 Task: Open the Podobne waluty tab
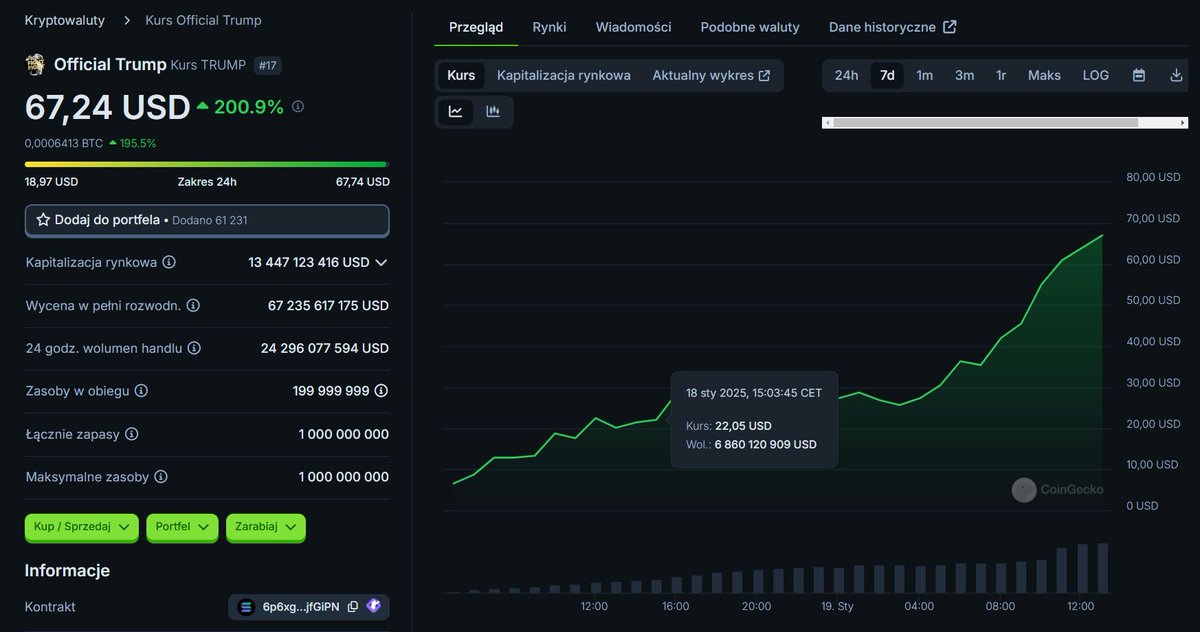tap(750, 27)
